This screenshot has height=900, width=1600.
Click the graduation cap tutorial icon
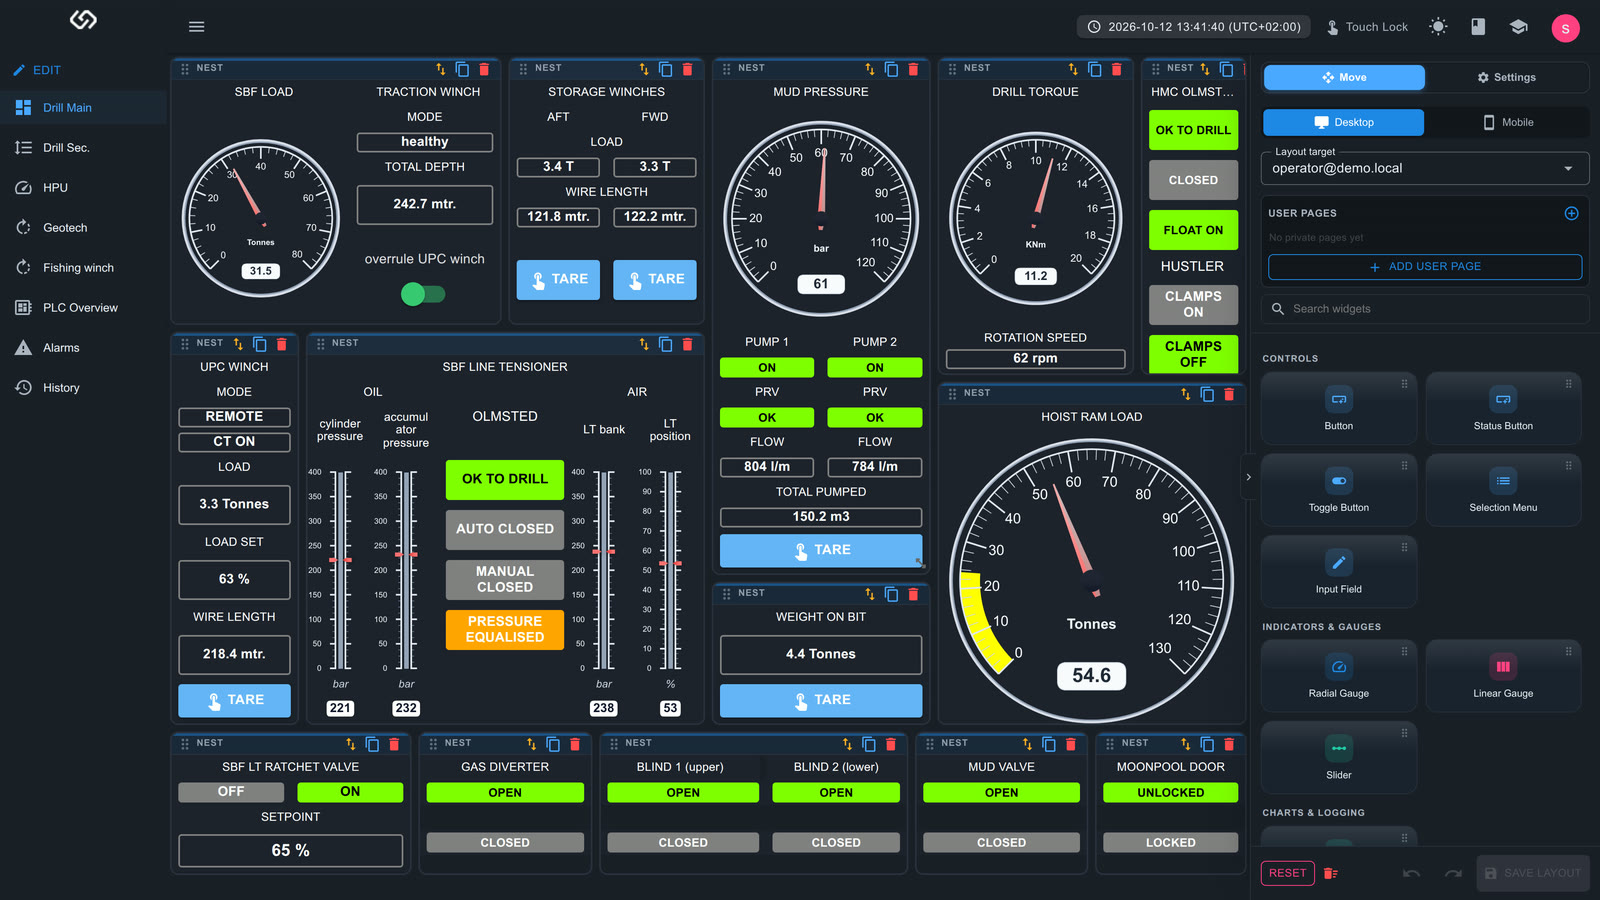(1519, 27)
